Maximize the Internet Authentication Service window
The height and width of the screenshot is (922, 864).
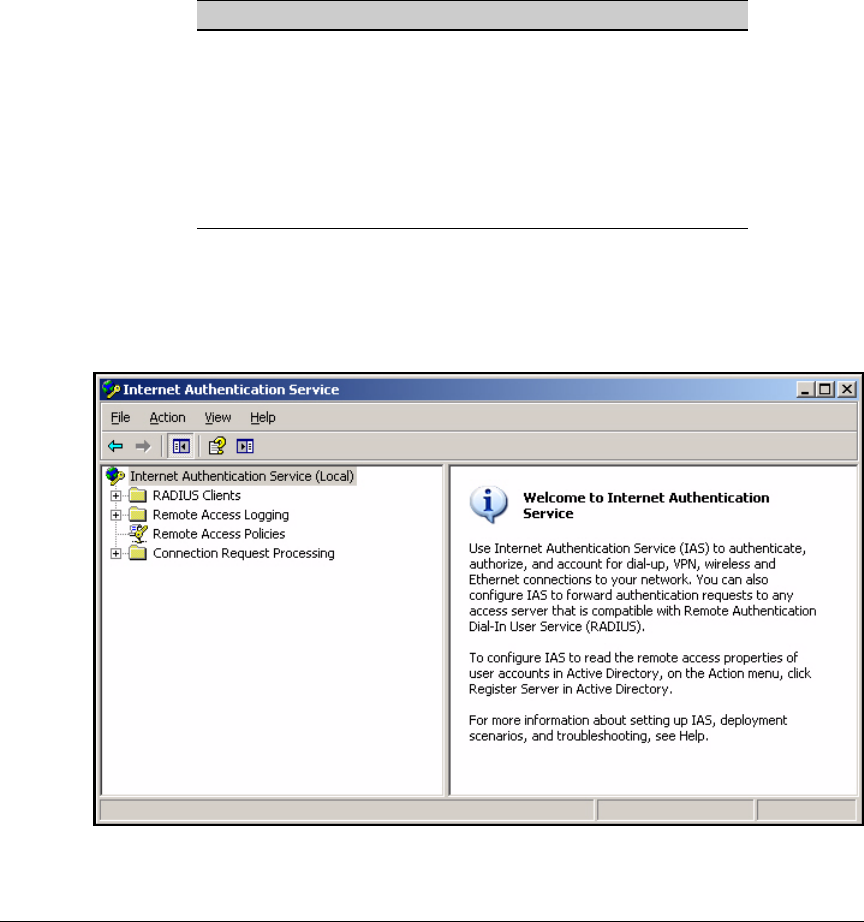coord(825,389)
